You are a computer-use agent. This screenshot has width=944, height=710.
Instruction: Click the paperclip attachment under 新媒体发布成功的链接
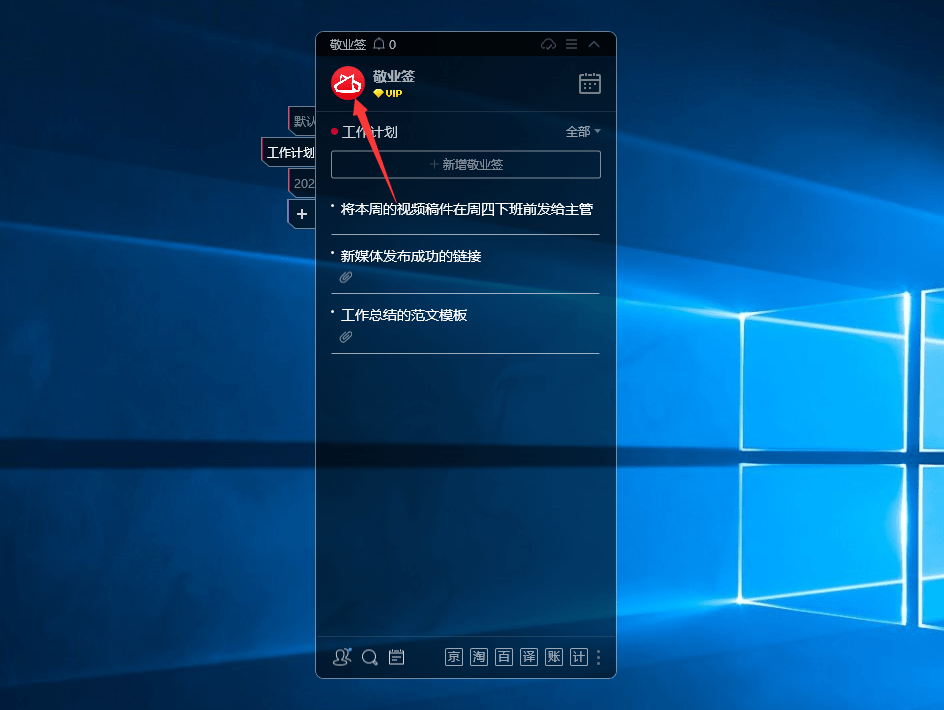pos(346,277)
